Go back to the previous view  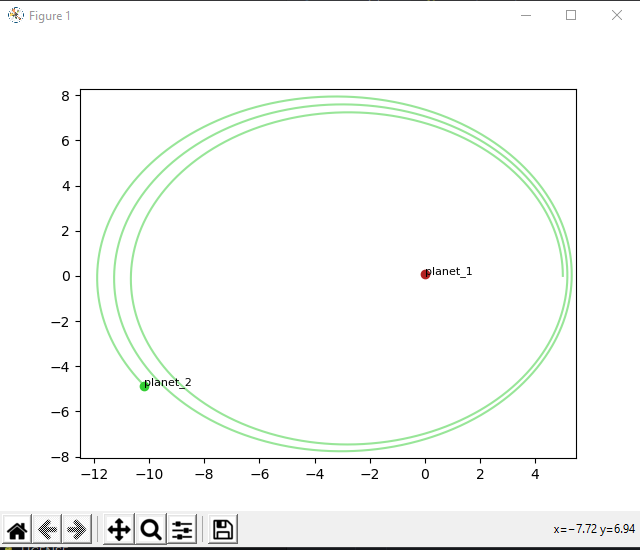click(47, 530)
